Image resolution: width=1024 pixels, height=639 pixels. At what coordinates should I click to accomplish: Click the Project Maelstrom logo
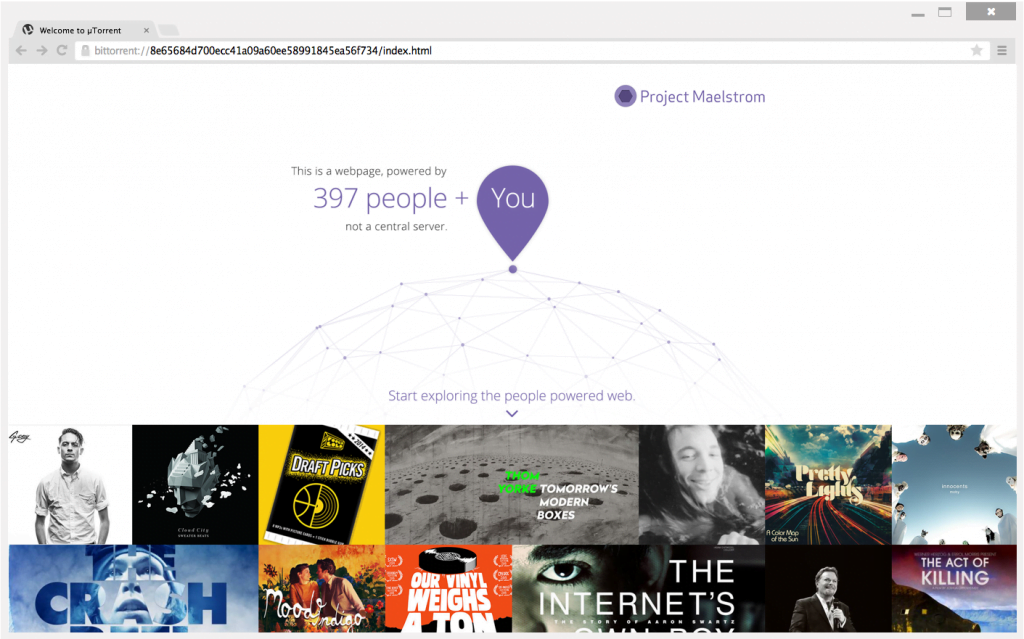click(x=689, y=96)
